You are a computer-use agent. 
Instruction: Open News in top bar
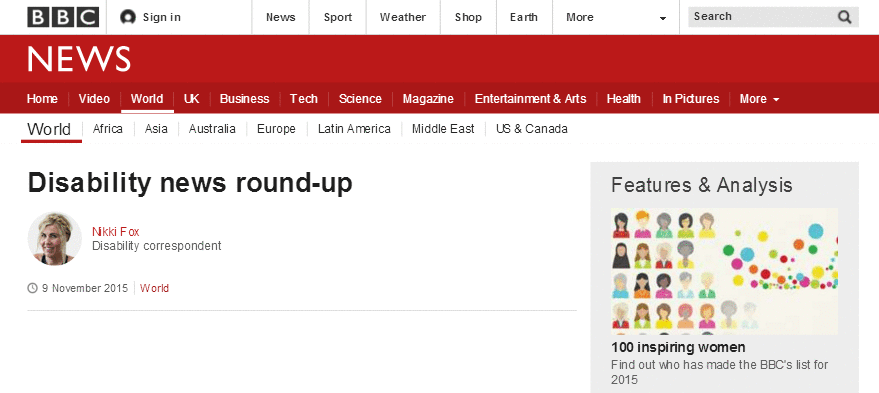[280, 17]
